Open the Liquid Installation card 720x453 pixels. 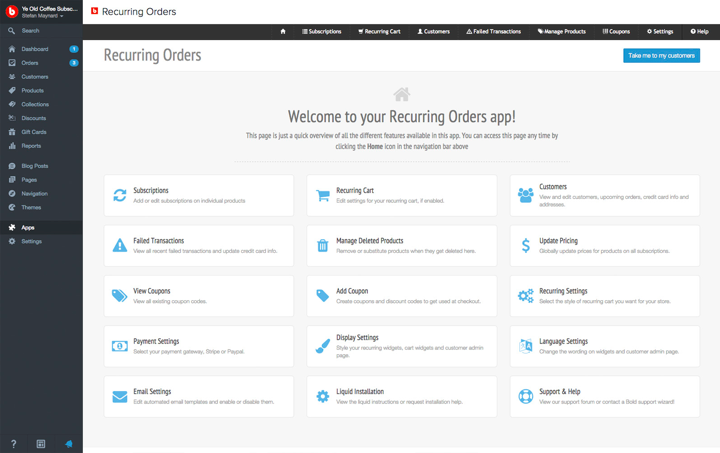tap(401, 396)
